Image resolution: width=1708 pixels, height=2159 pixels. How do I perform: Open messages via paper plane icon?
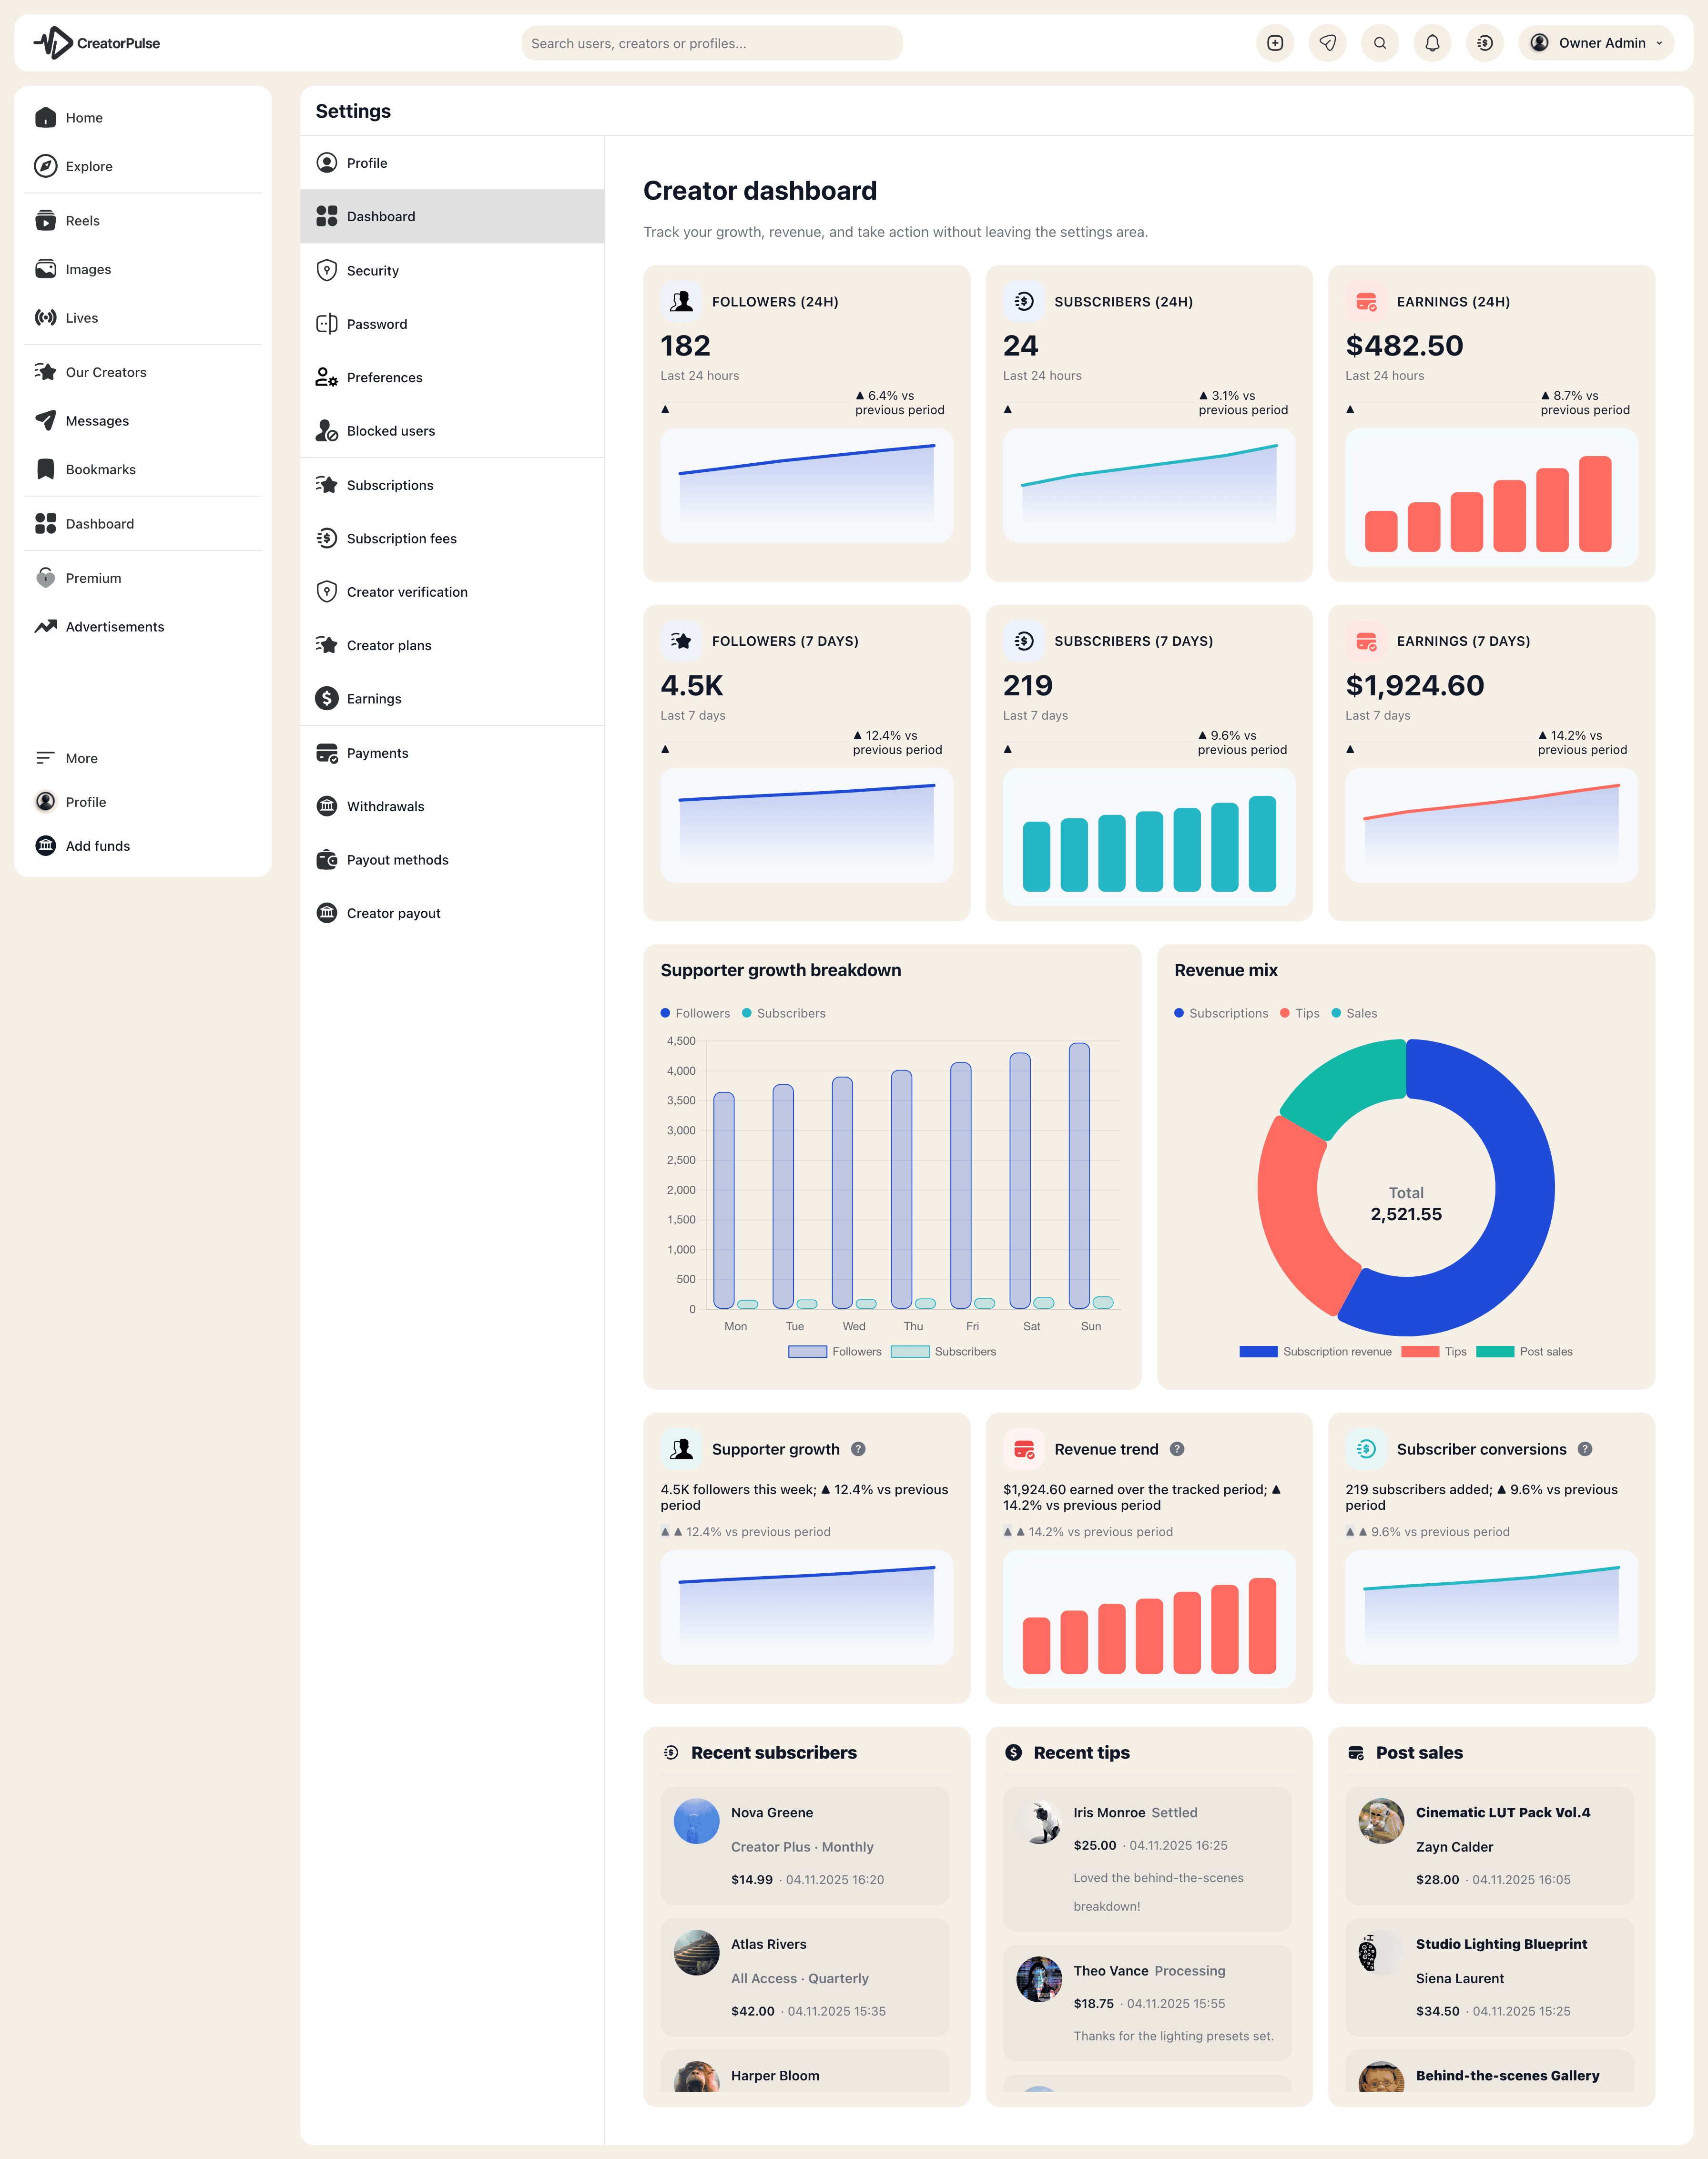pyautogui.click(x=1327, y=43)
